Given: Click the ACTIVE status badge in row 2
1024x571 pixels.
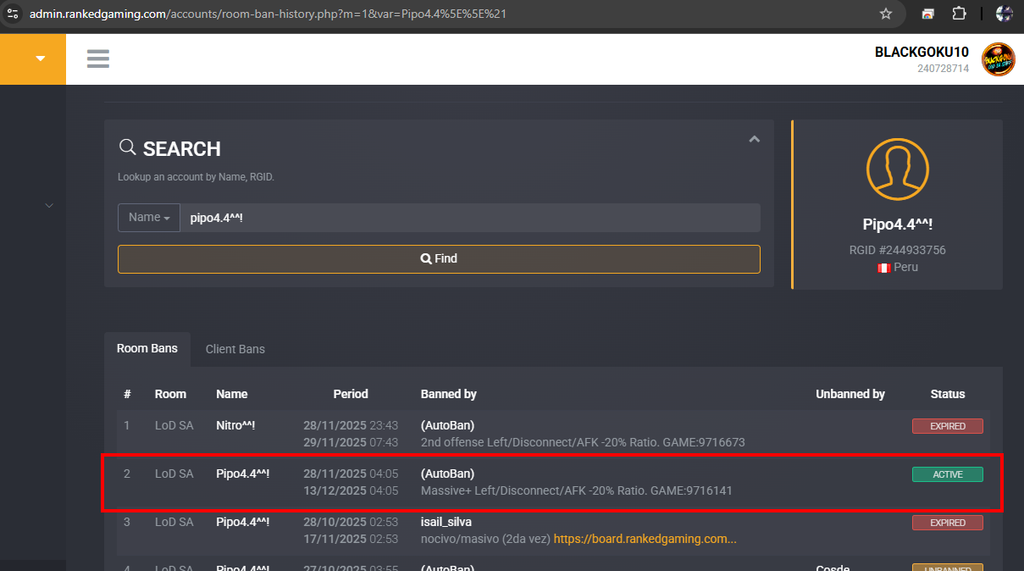Looking at the screenshot, I should click(948, 474).
